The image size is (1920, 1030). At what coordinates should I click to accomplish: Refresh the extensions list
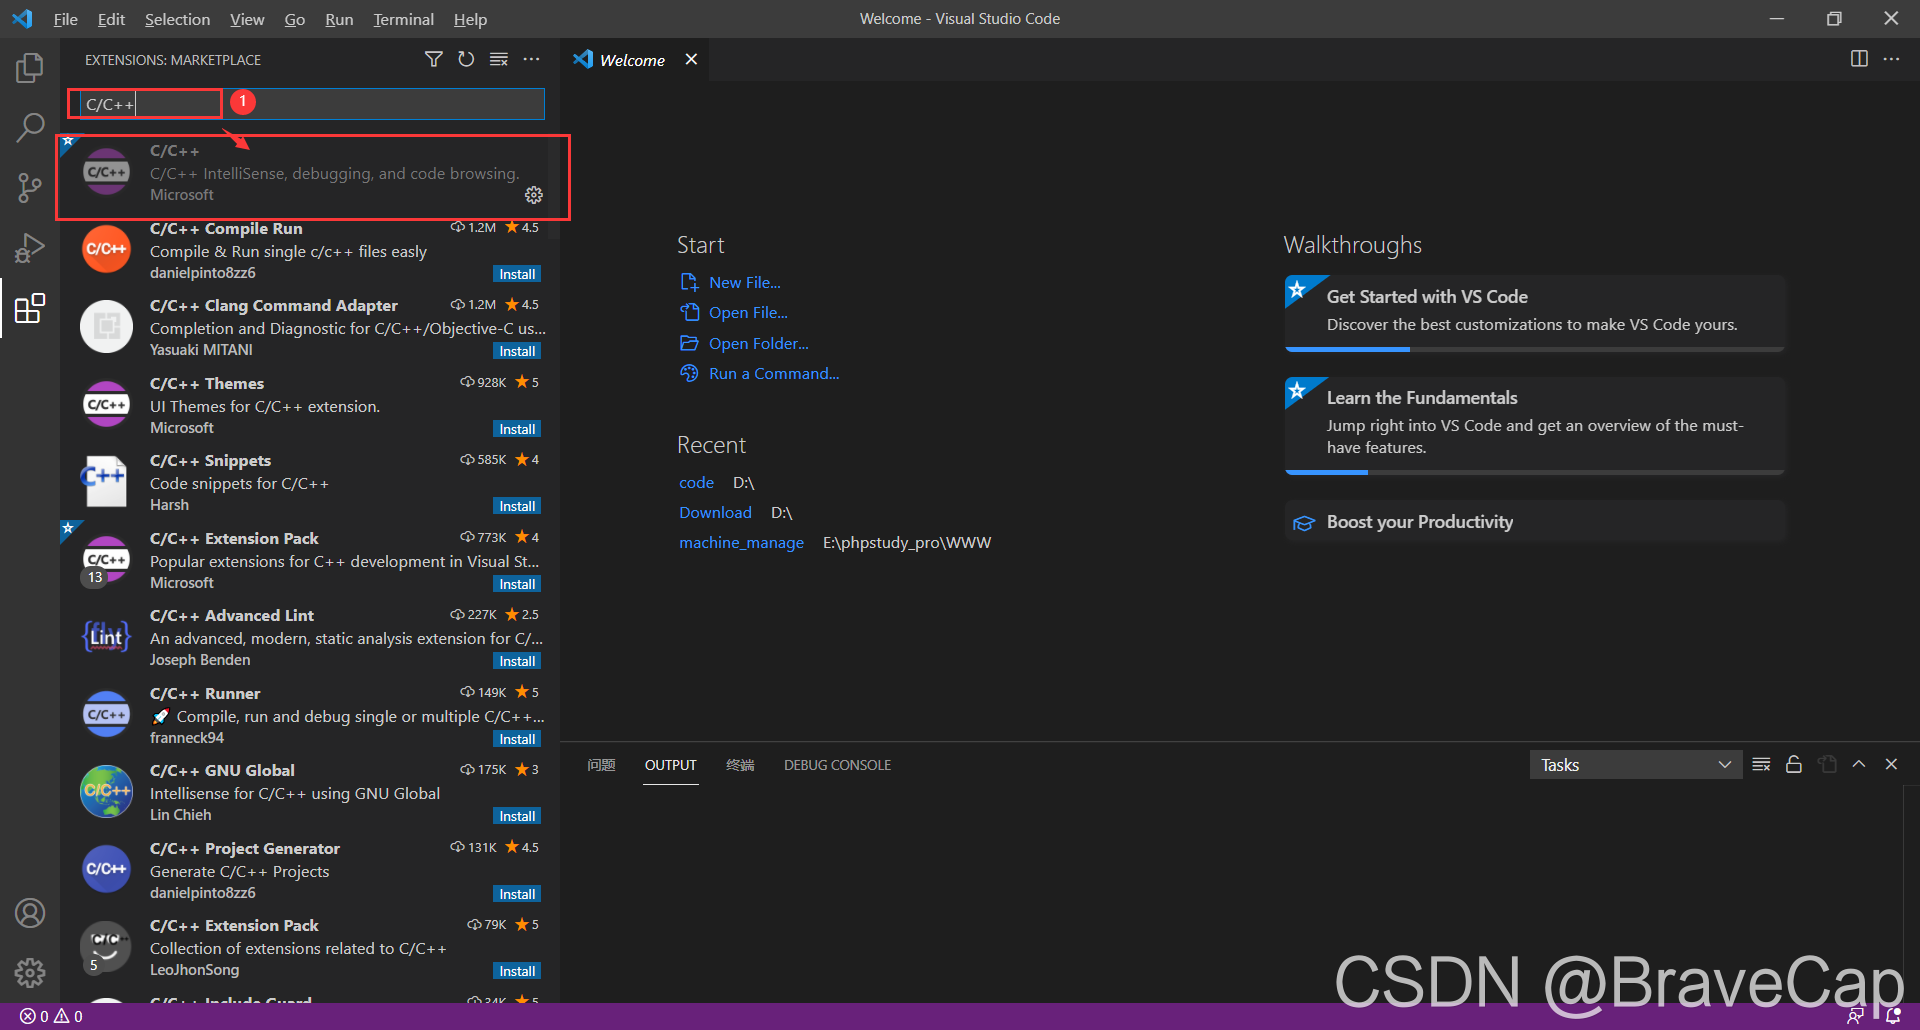tap(466, 60)
